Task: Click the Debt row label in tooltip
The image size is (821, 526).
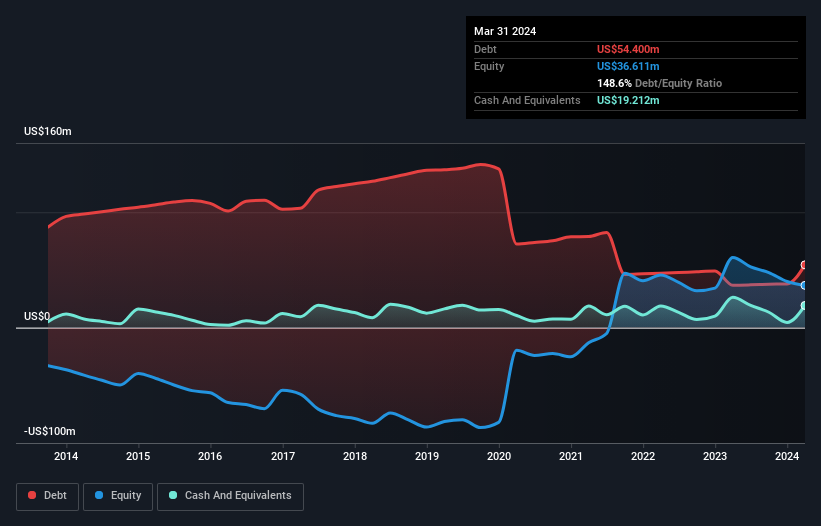Action: 485,49
